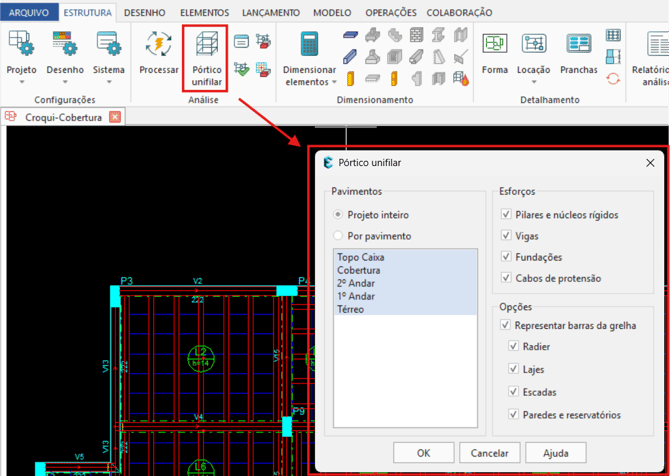The image size is (670, 476).
Task: Uncheck Pilares e núcleos rígidos
Action: tap(506, 214)
